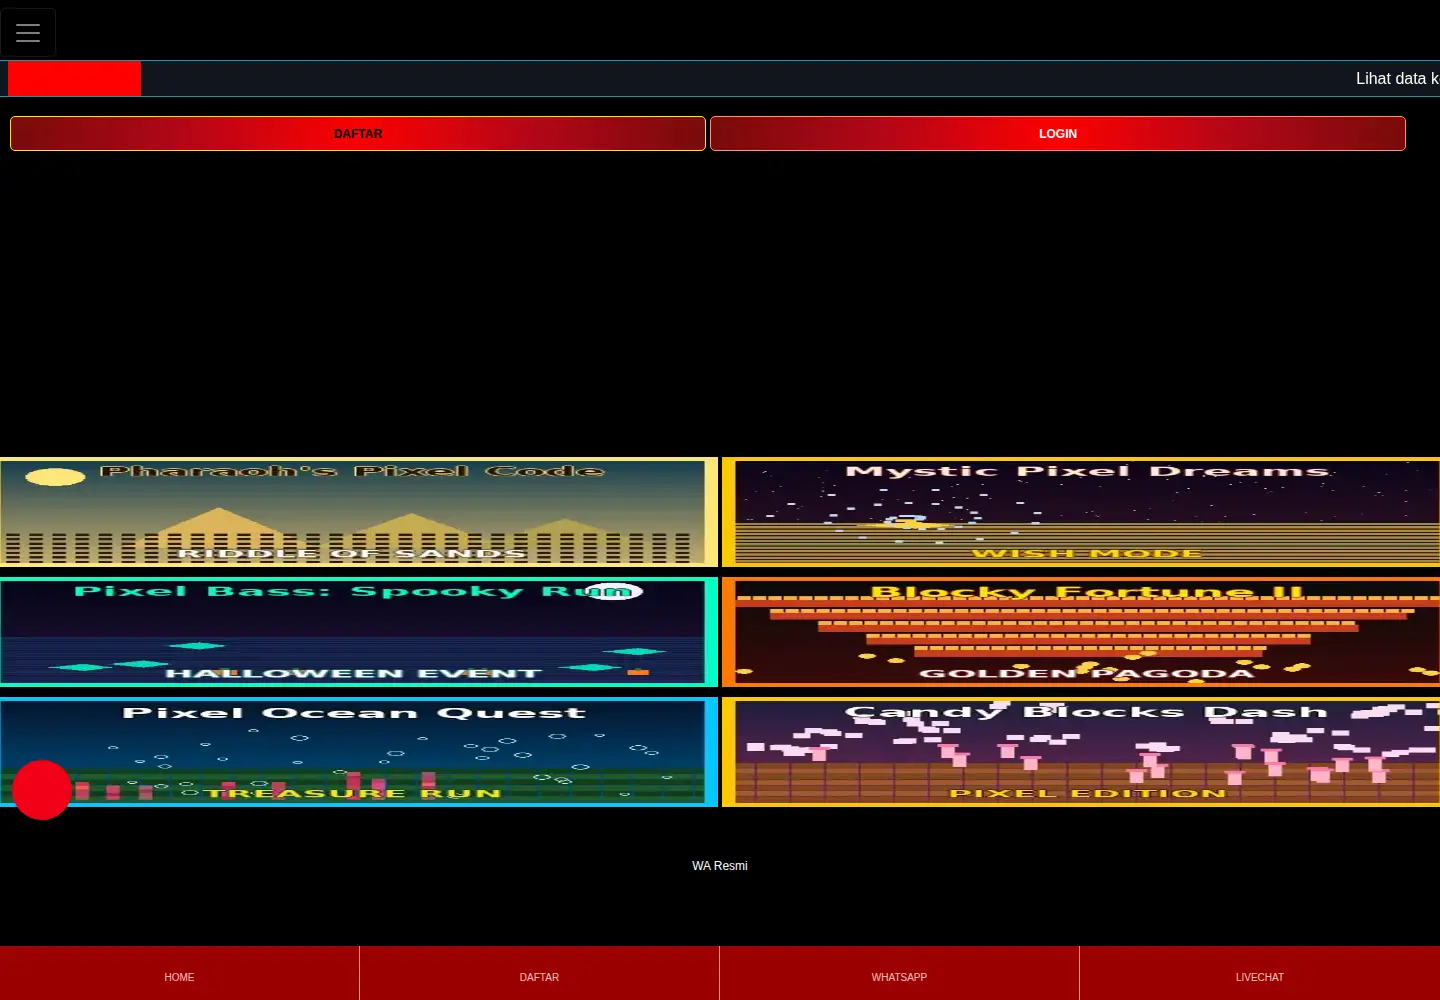Open Pharaoh's Pixel Code game banner

point(359,512)
